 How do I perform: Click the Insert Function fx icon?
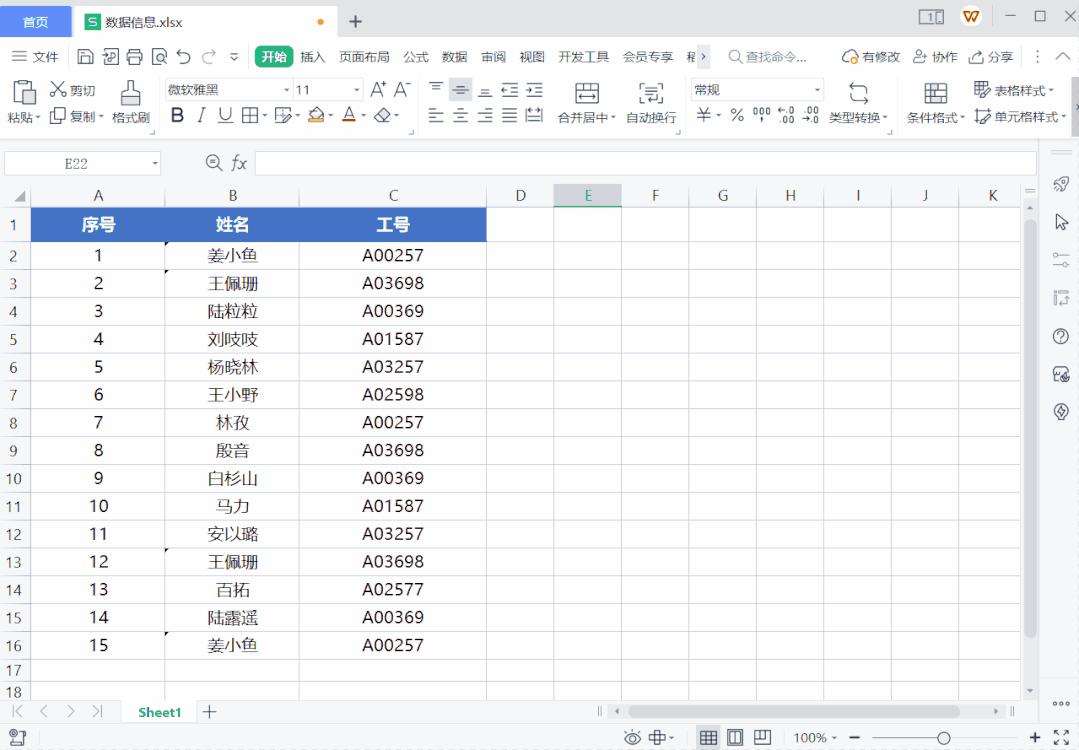click(237, 162)
